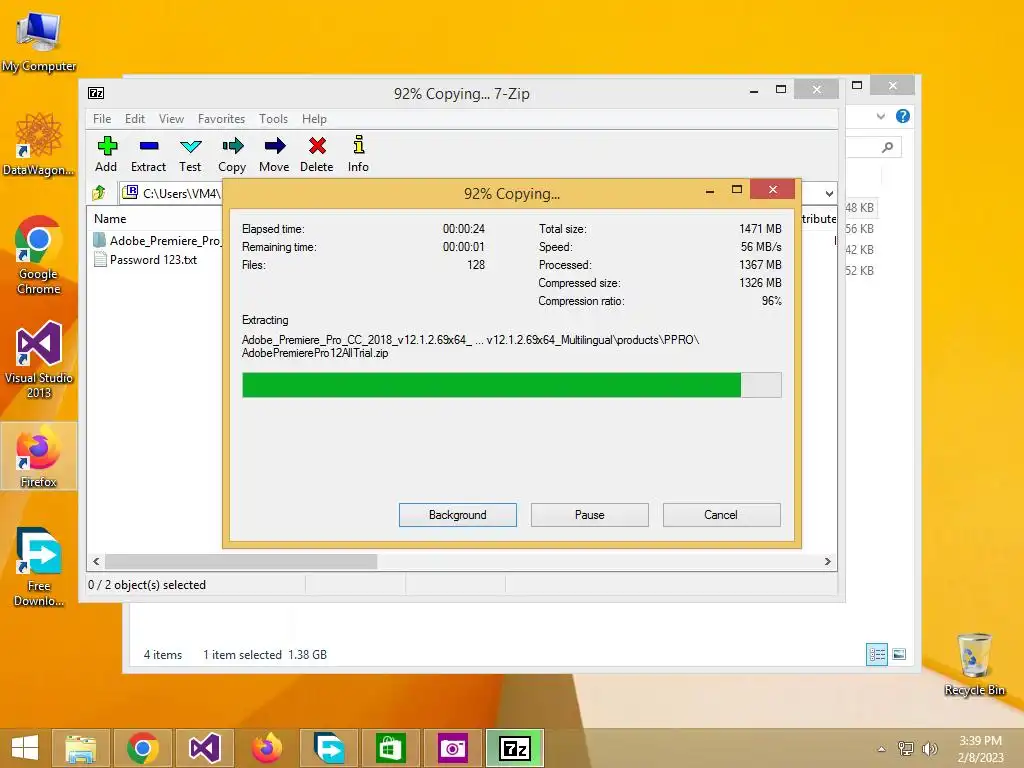Select Google Chrome desktop shortcut
Viewport: 1024px width, 768px height.
click(39, 255)
